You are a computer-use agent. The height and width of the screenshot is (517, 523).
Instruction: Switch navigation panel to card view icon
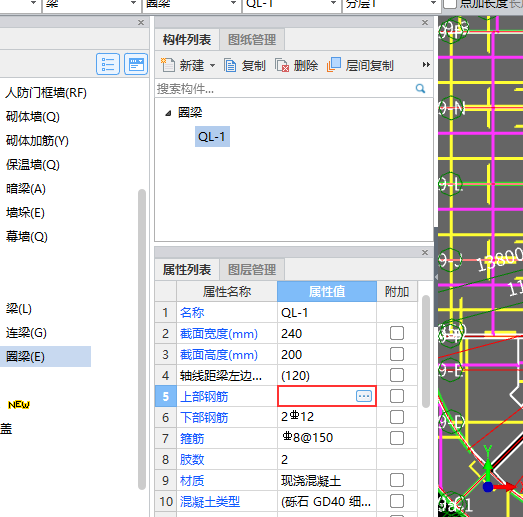tap(136, 64)
